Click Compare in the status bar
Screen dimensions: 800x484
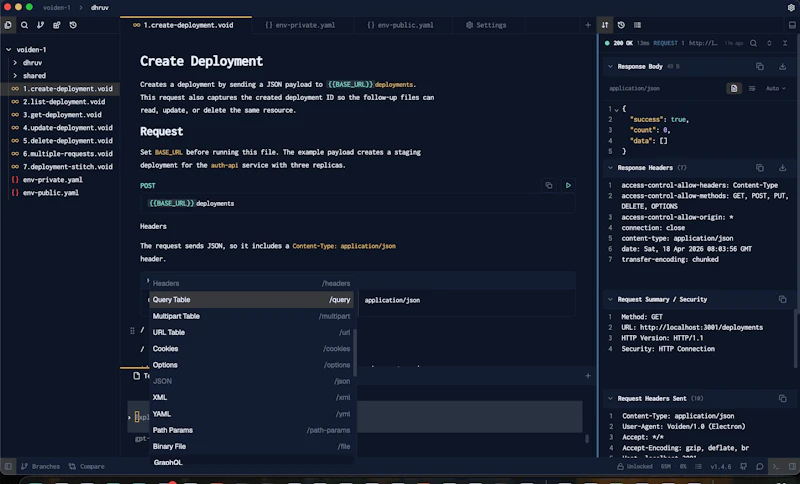[86, 466]
